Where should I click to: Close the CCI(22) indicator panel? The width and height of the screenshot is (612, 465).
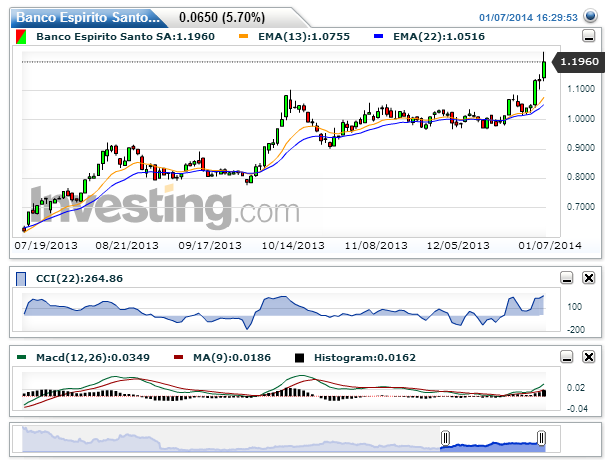pyautogui.click(x=589, y=278)
